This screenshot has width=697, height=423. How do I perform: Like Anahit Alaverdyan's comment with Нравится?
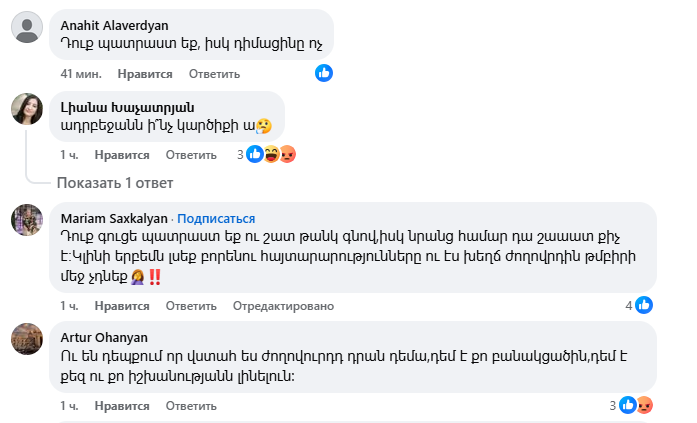click(145, 74)
